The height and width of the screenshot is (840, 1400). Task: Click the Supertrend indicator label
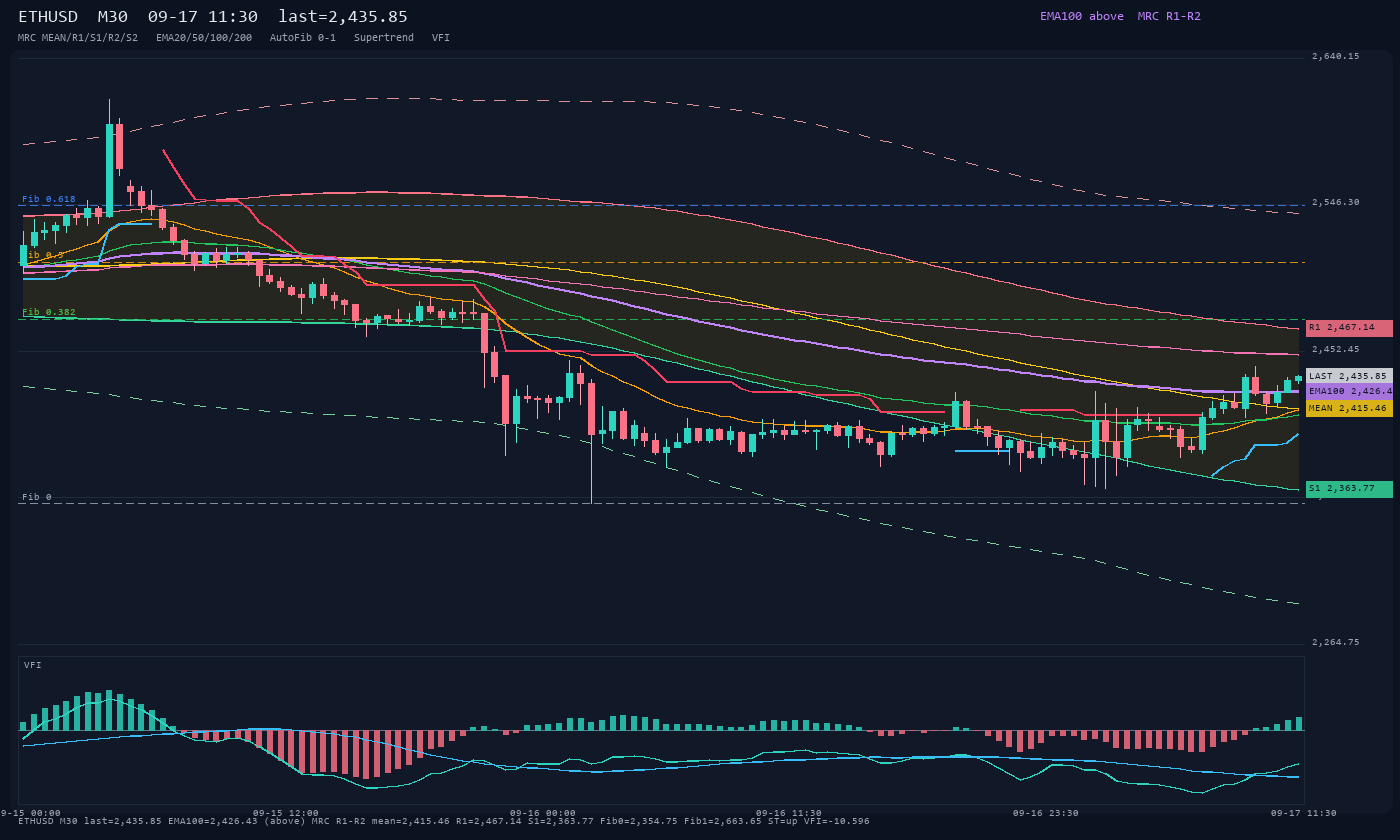pos(384,38)
